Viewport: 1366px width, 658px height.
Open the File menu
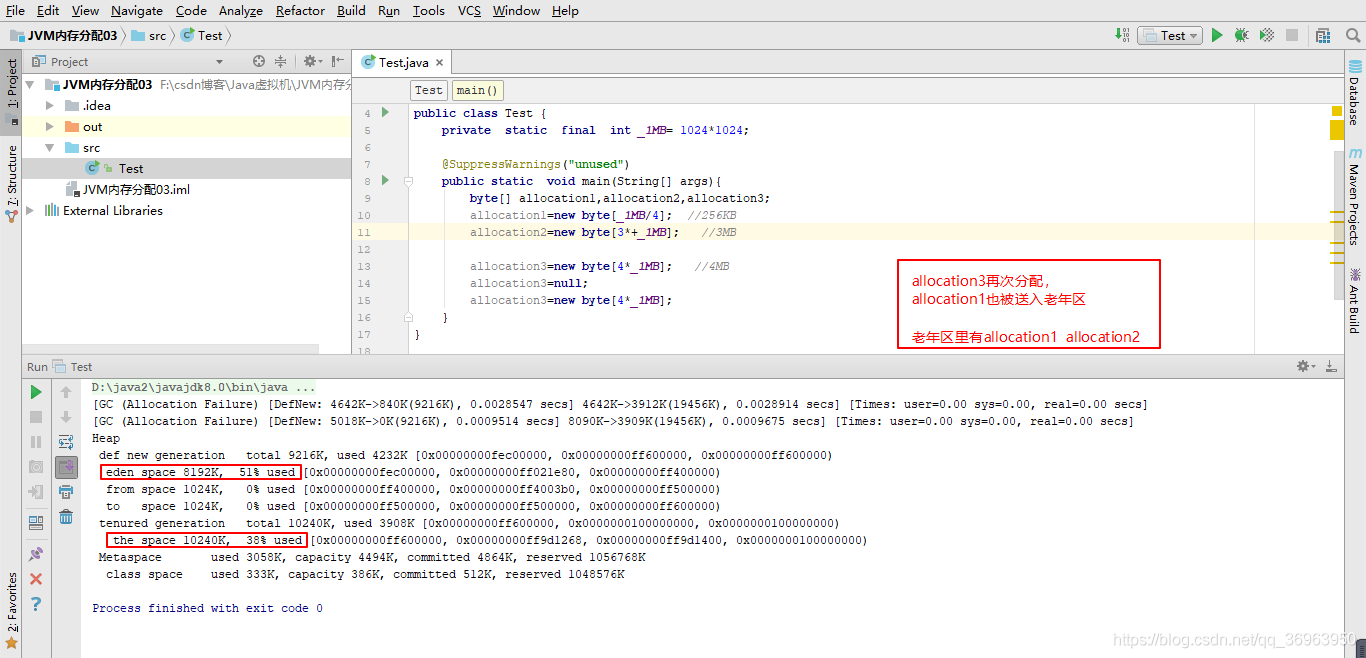15,10
